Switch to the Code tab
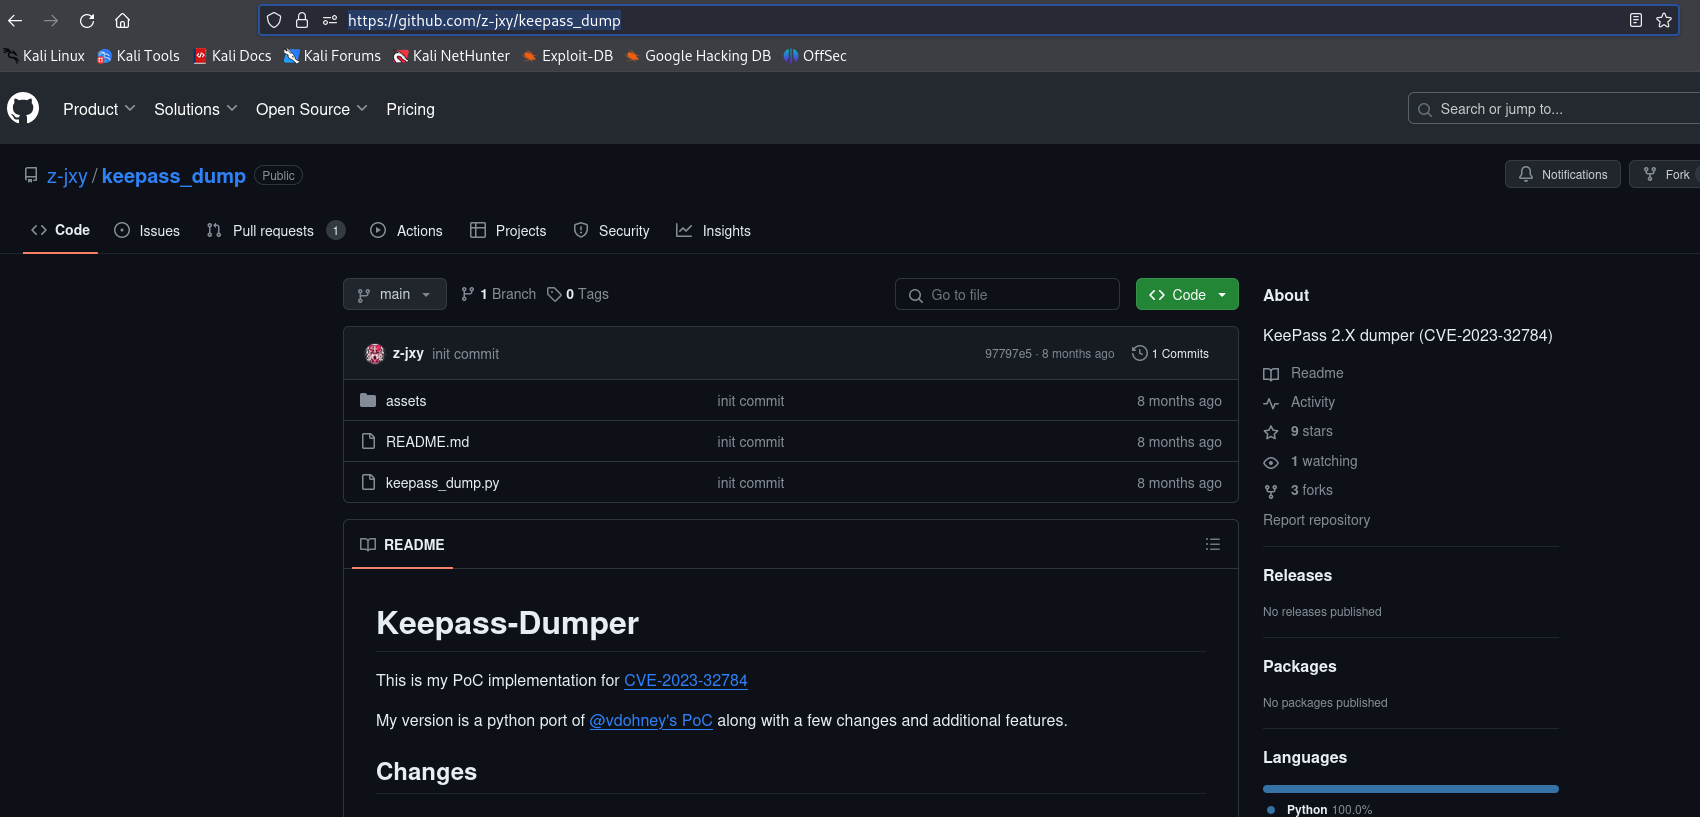1700x817 pixels. [60, 230]
